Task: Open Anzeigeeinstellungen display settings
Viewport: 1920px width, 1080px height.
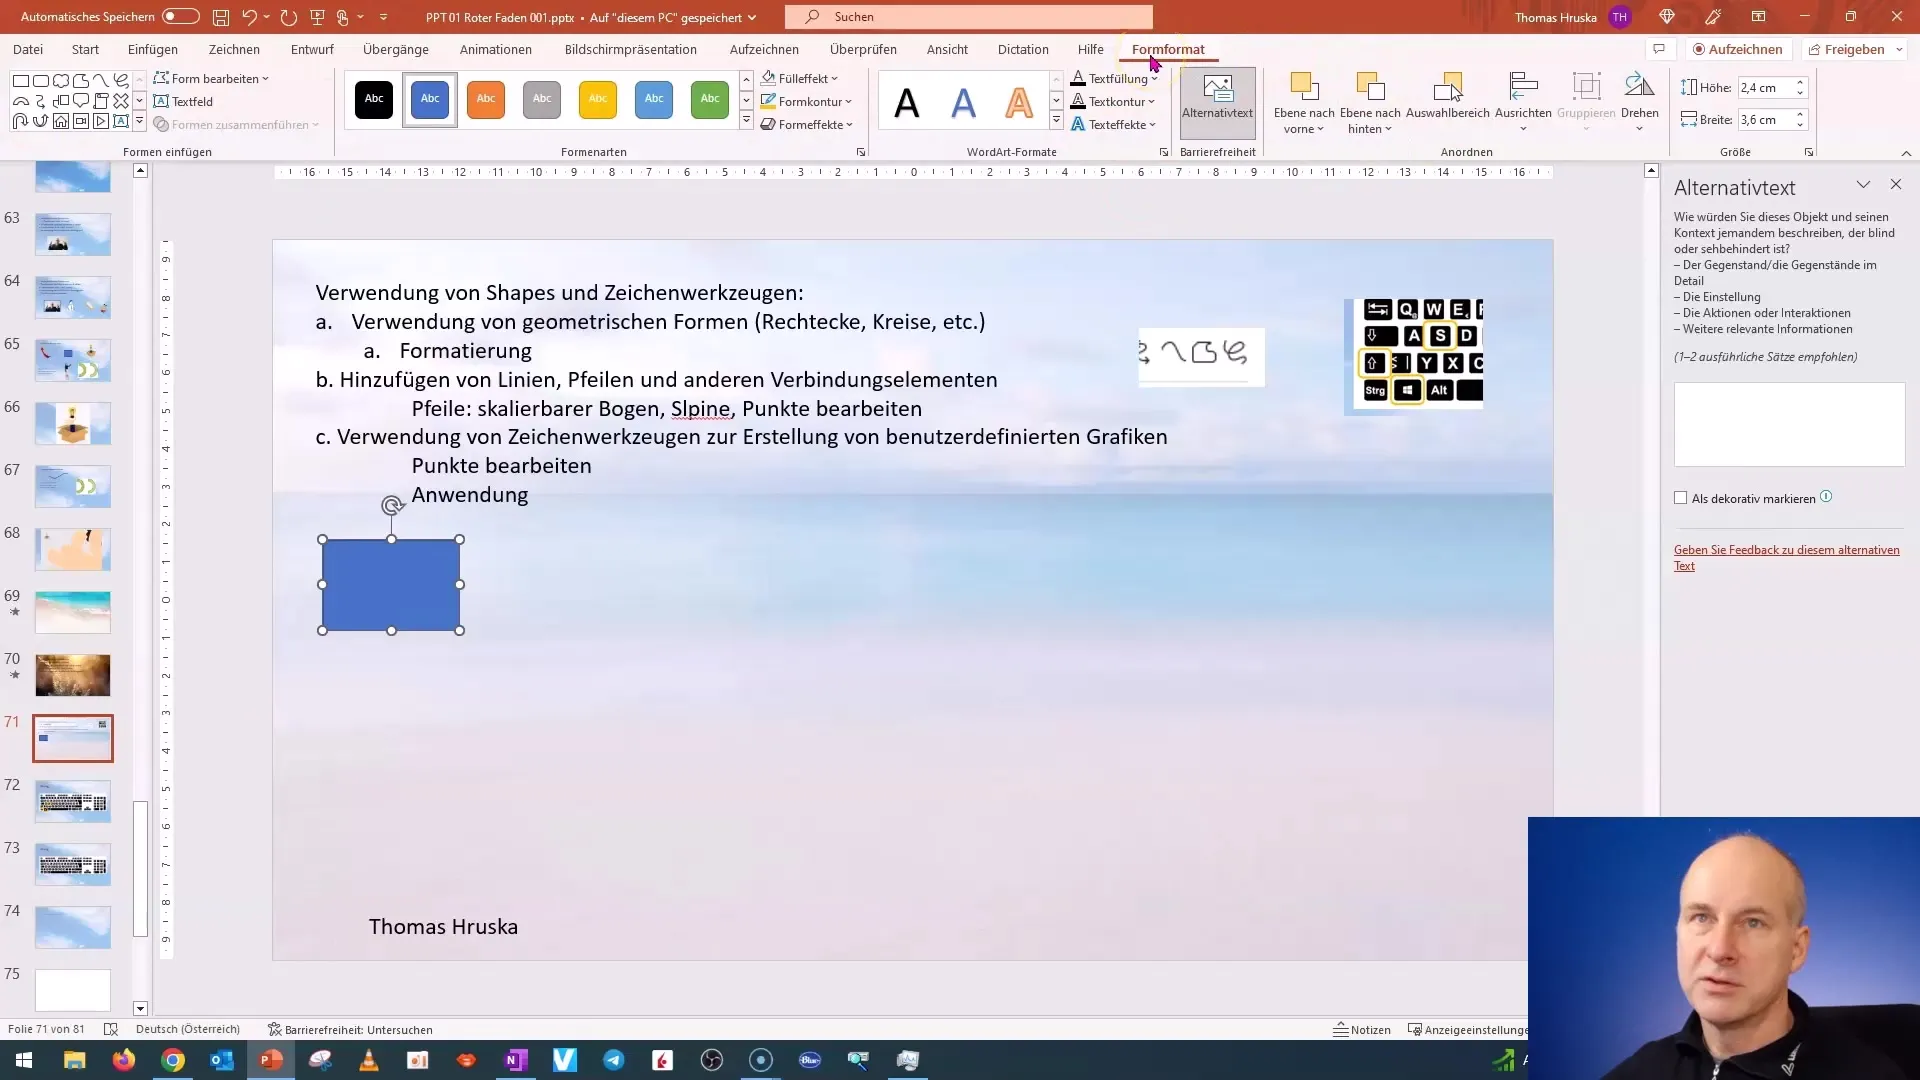Action: coord(1467,1029)
